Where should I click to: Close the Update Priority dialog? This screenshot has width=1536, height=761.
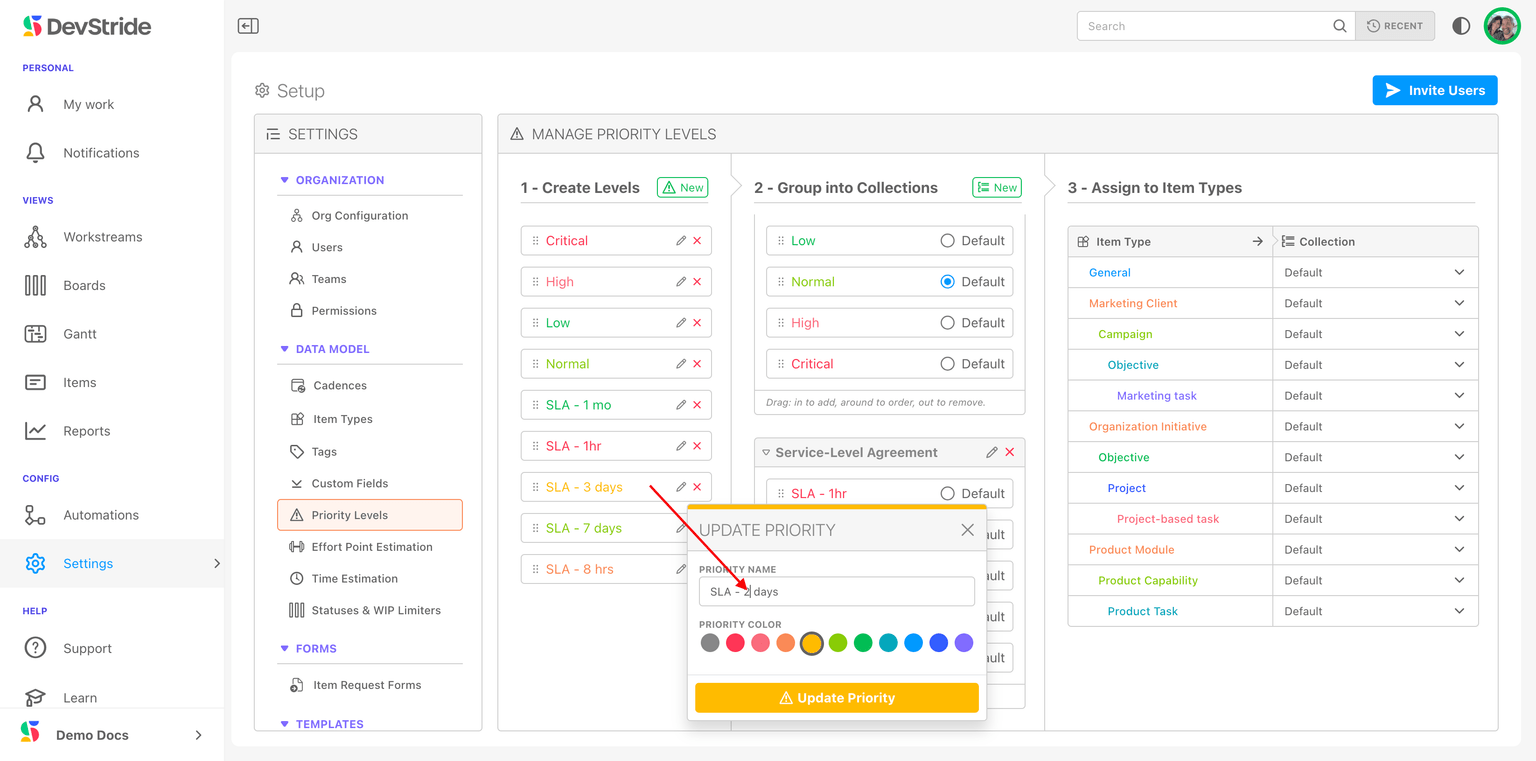pos(967,530)
